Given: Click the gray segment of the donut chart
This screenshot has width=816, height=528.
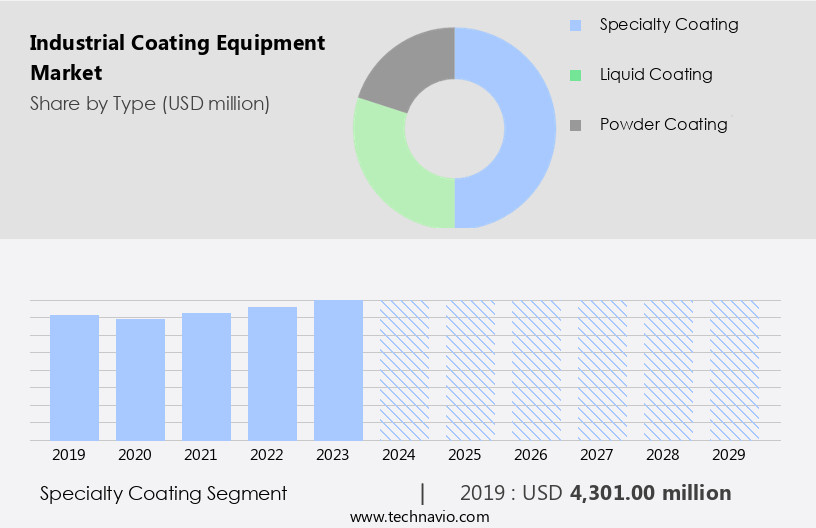Looking at the screenshot, I should (400, 67).
